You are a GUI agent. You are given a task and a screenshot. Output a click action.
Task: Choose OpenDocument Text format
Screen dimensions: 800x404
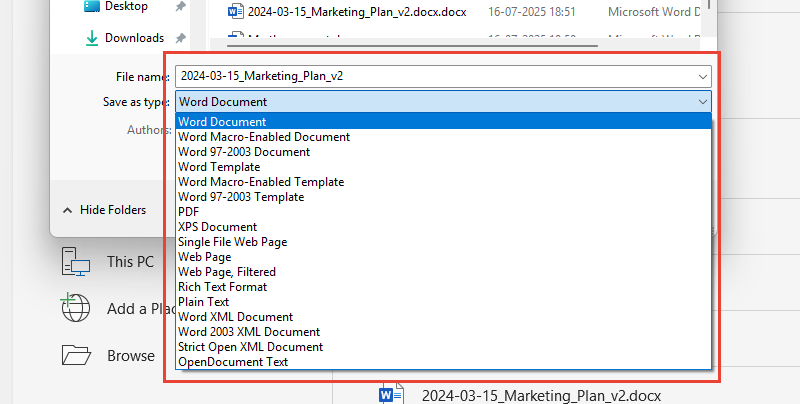(443, 362)
